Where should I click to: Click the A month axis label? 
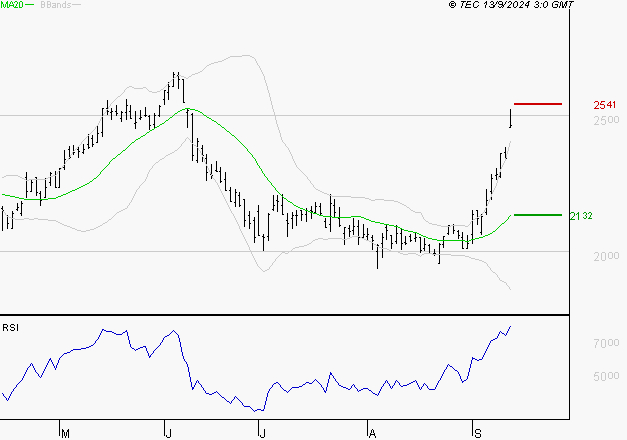(x=372, y=434)
